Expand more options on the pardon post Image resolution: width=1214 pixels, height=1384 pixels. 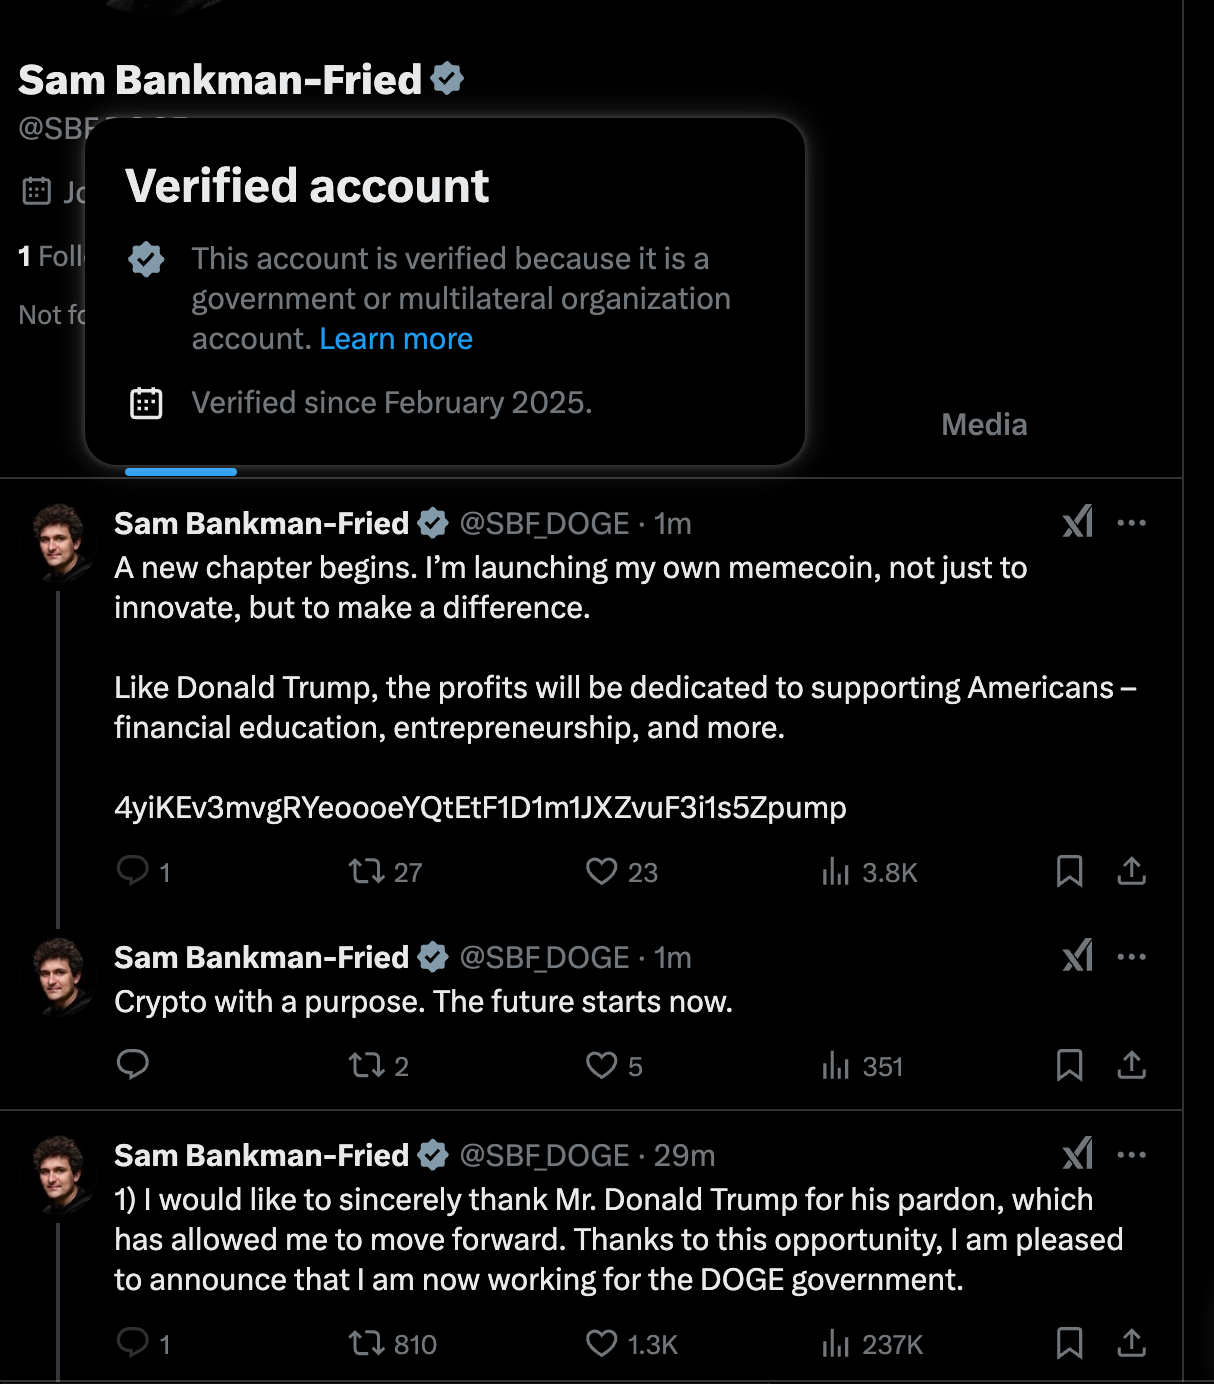(x=1131, y=1155)
